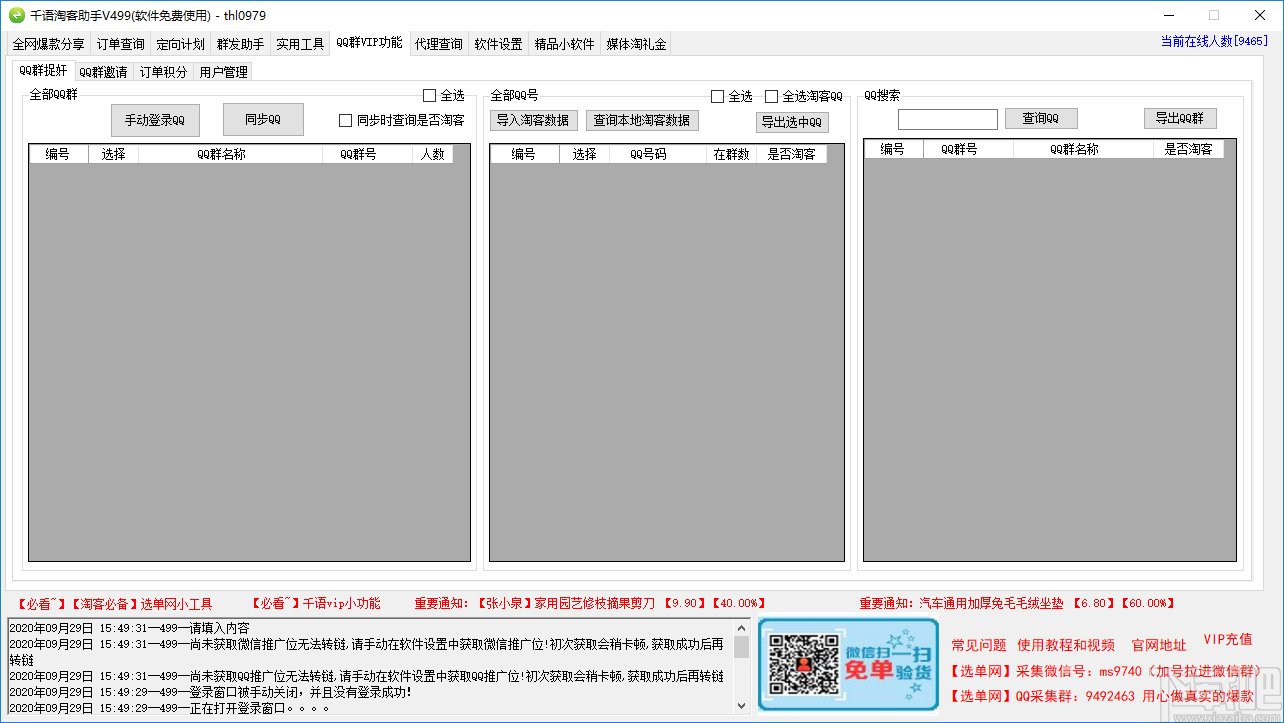This screenshot has height=723, width=1284.
Task: Go to 群发助手 tab
Action: 241,44
